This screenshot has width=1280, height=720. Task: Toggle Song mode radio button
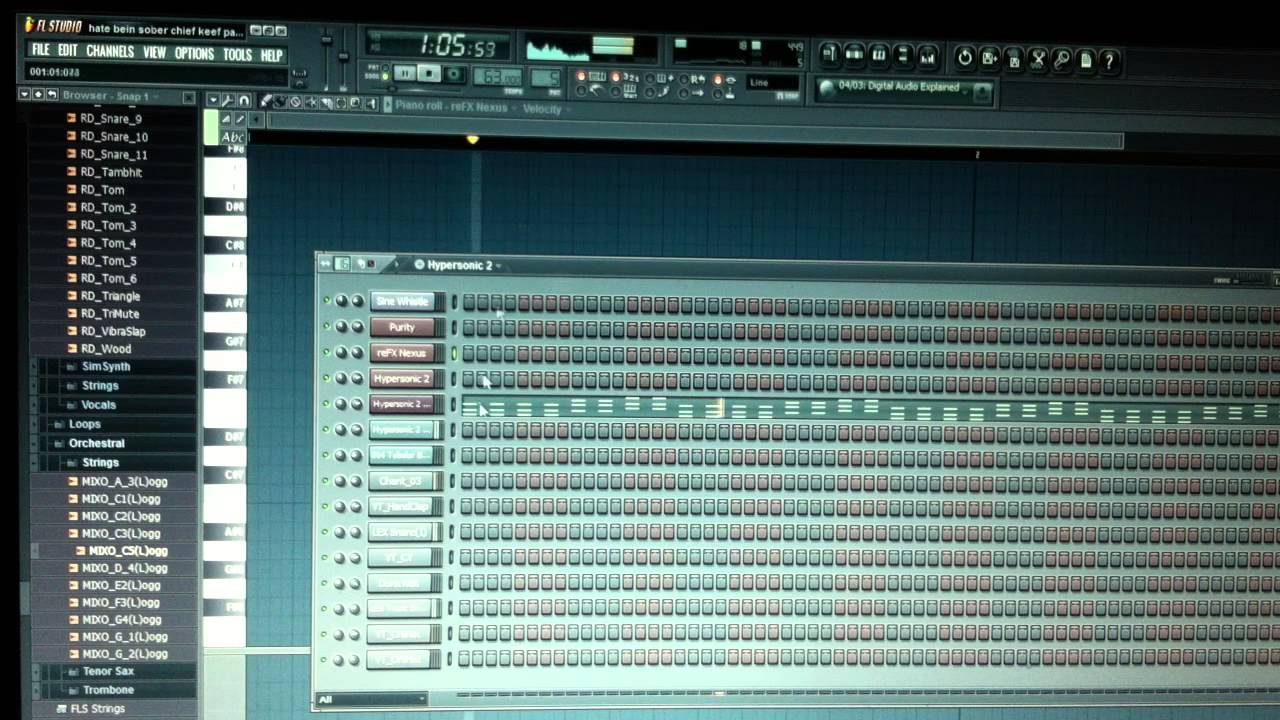tap(385, 77)
